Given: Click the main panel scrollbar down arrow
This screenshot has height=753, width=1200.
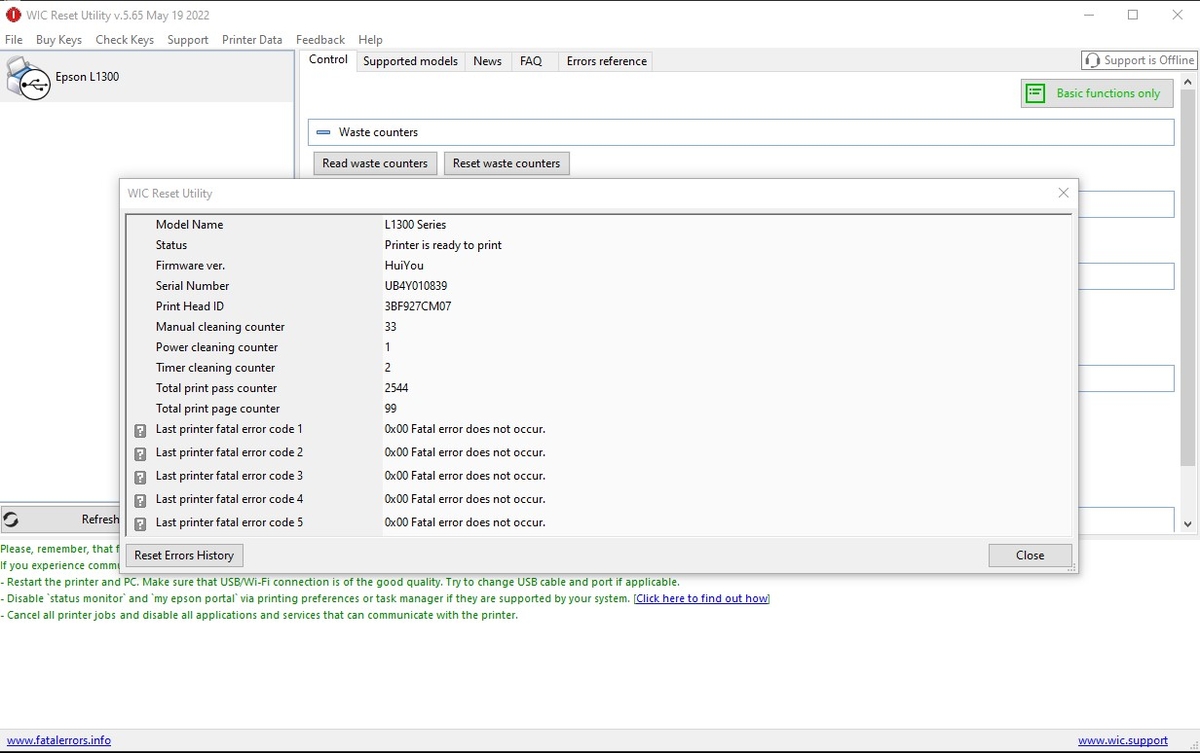Looking at the screenshot, I should [x=1188, y=524].
